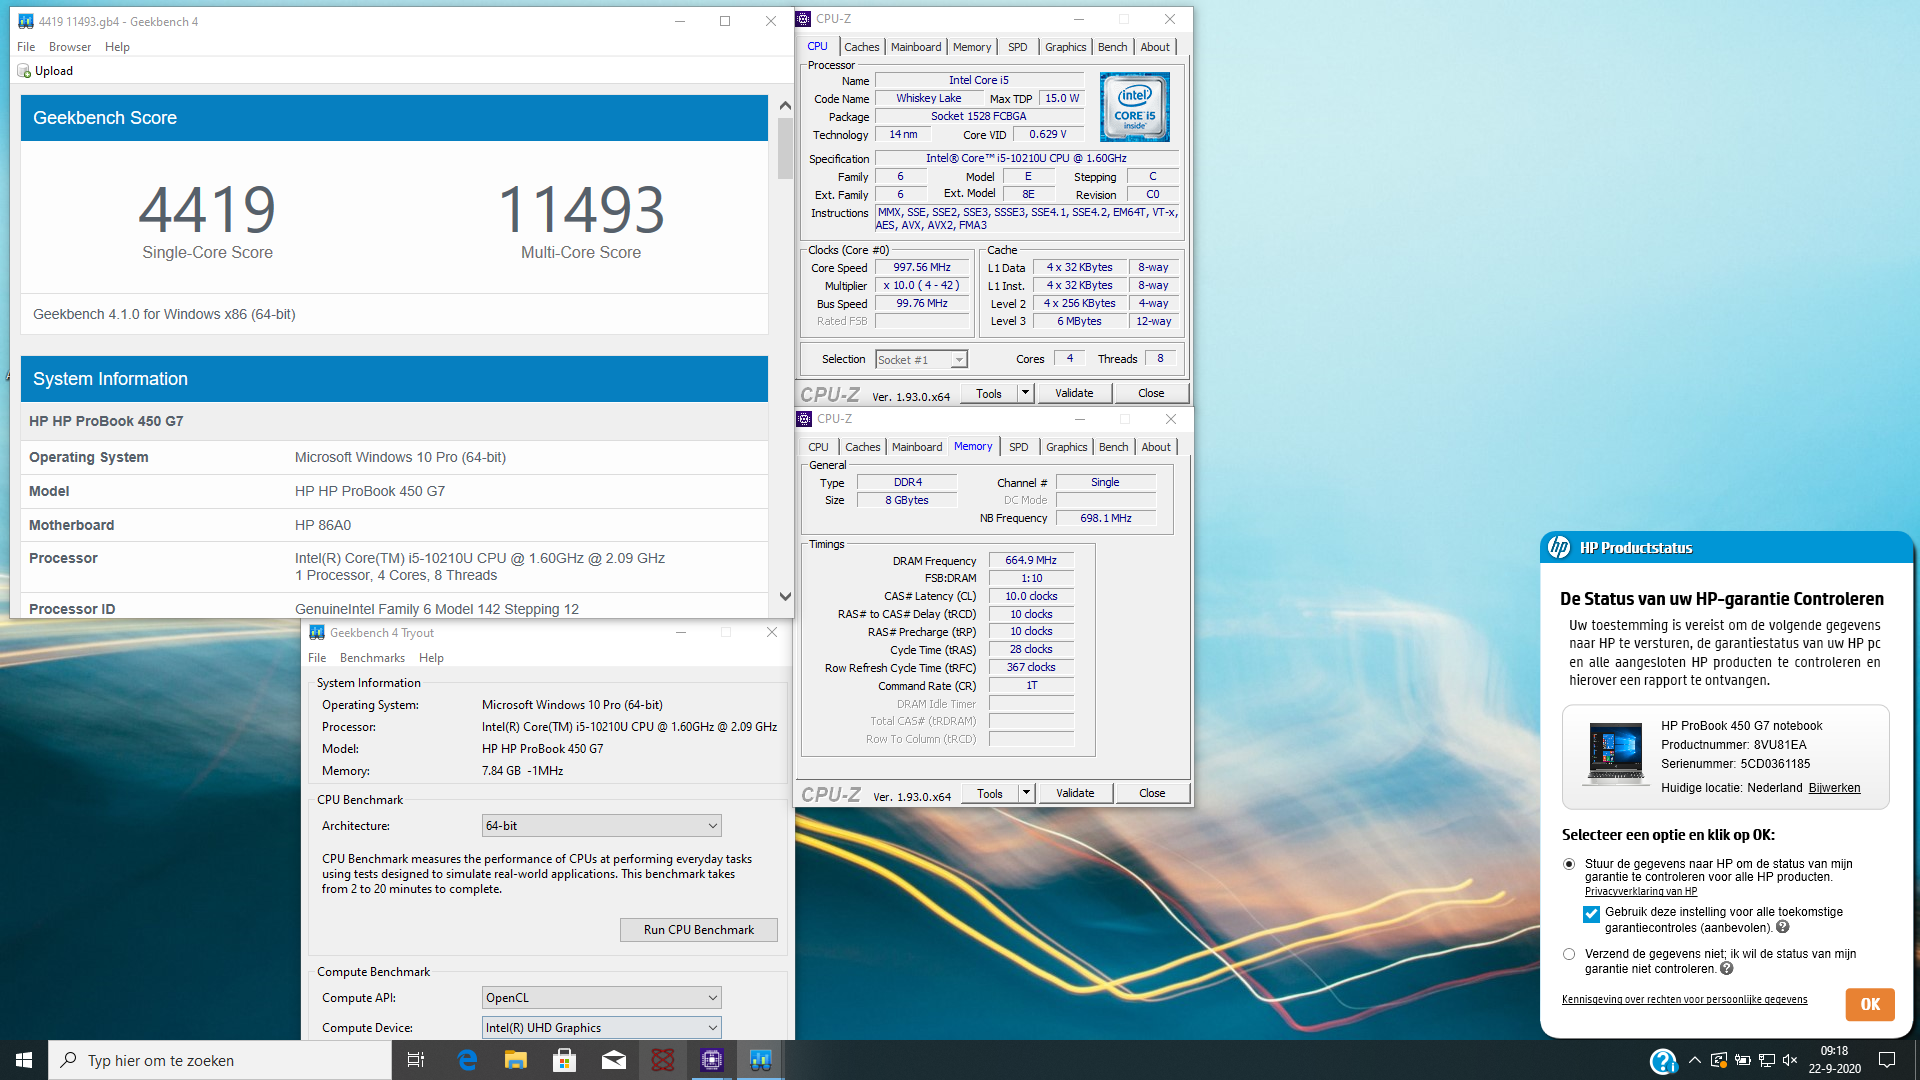Viewport: 1920px width, 1080px height.
Task: Open the Action Center notifications icon
Action: (1887, 1060)
